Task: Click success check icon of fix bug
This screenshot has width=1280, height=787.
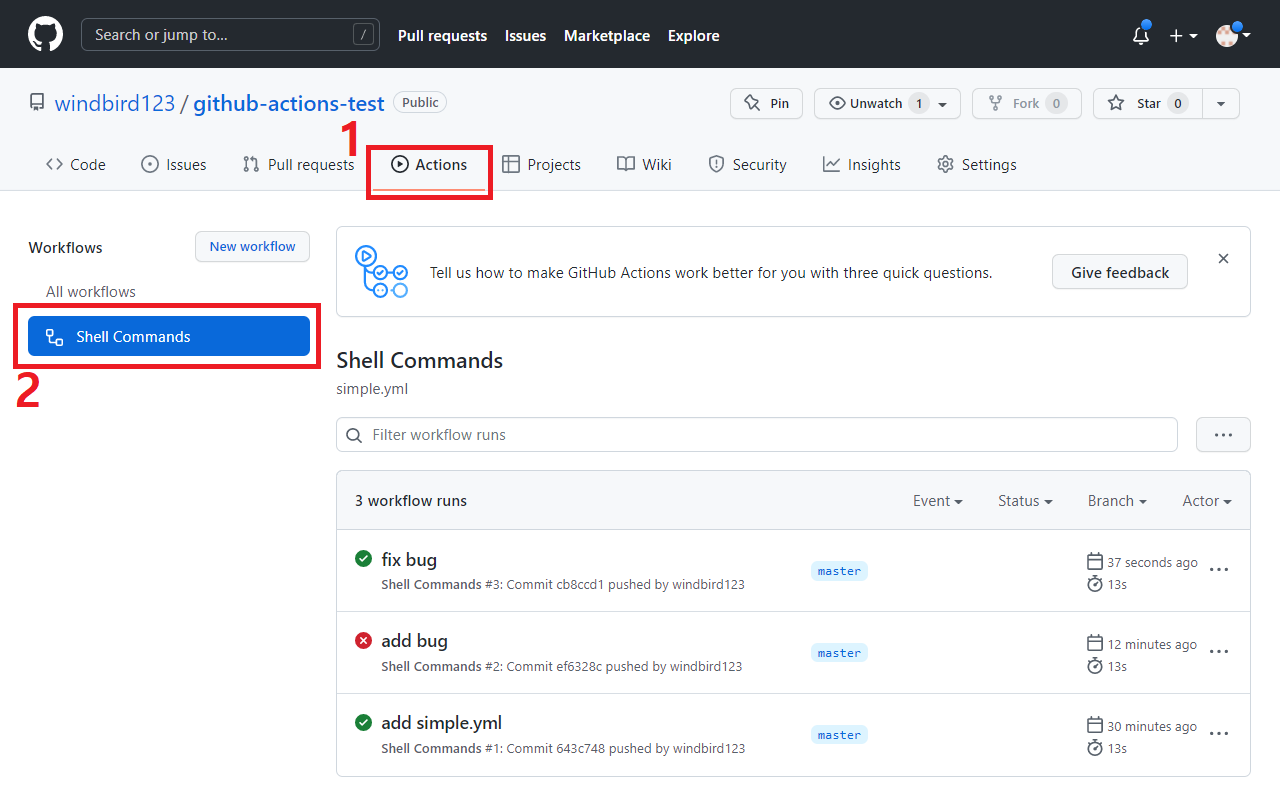Action: pos(363,558)
